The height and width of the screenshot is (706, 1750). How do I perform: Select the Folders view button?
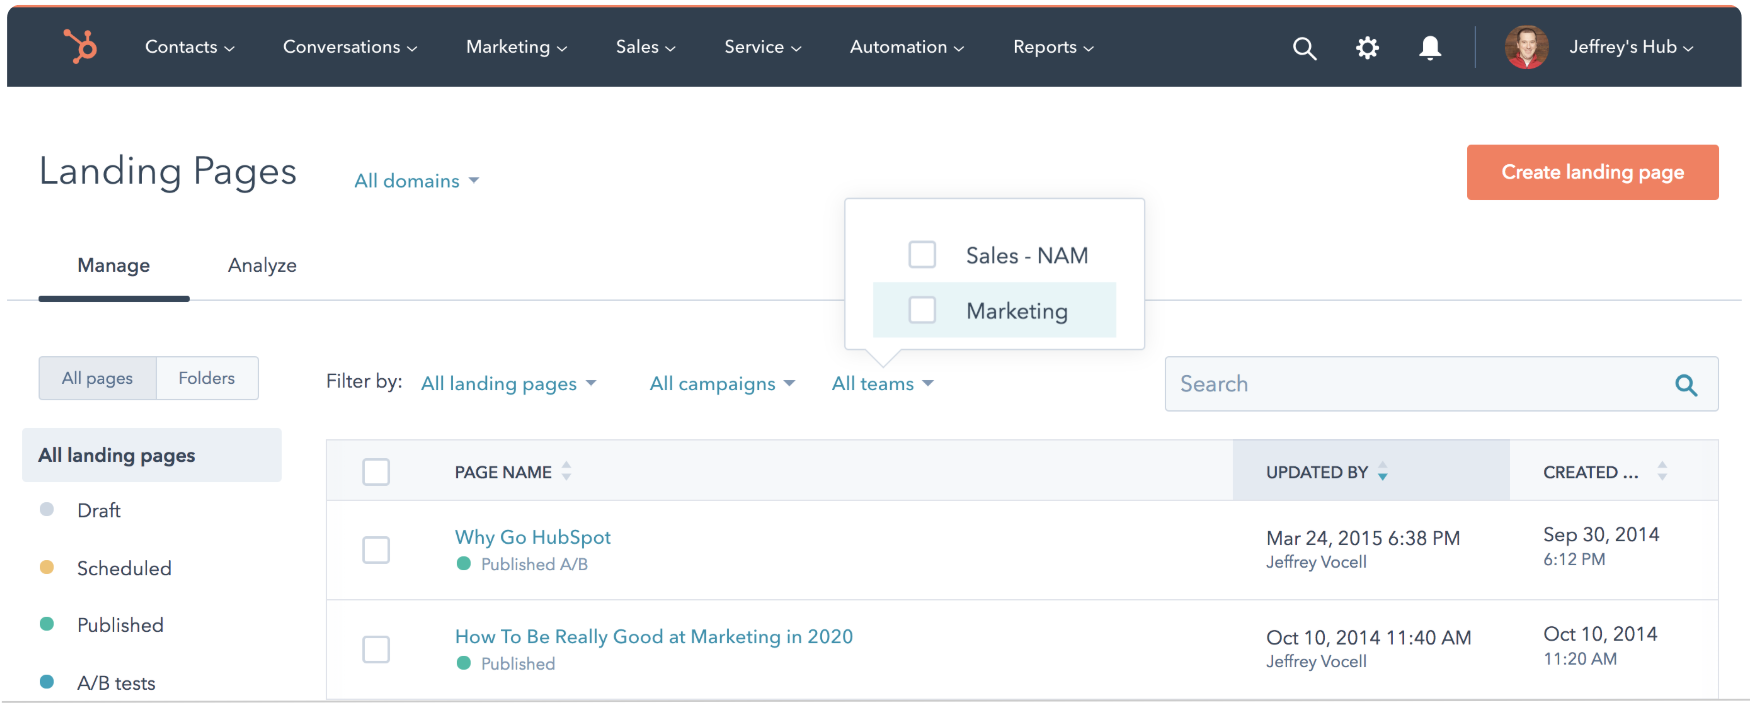coord(207,378)
